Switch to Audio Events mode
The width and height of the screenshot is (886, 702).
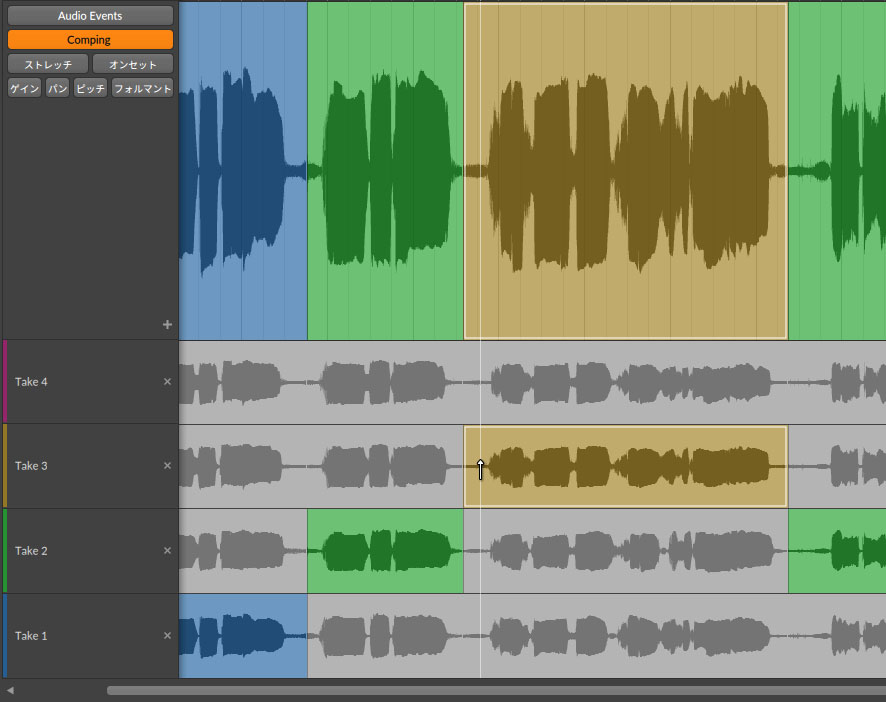click(90, 16)
